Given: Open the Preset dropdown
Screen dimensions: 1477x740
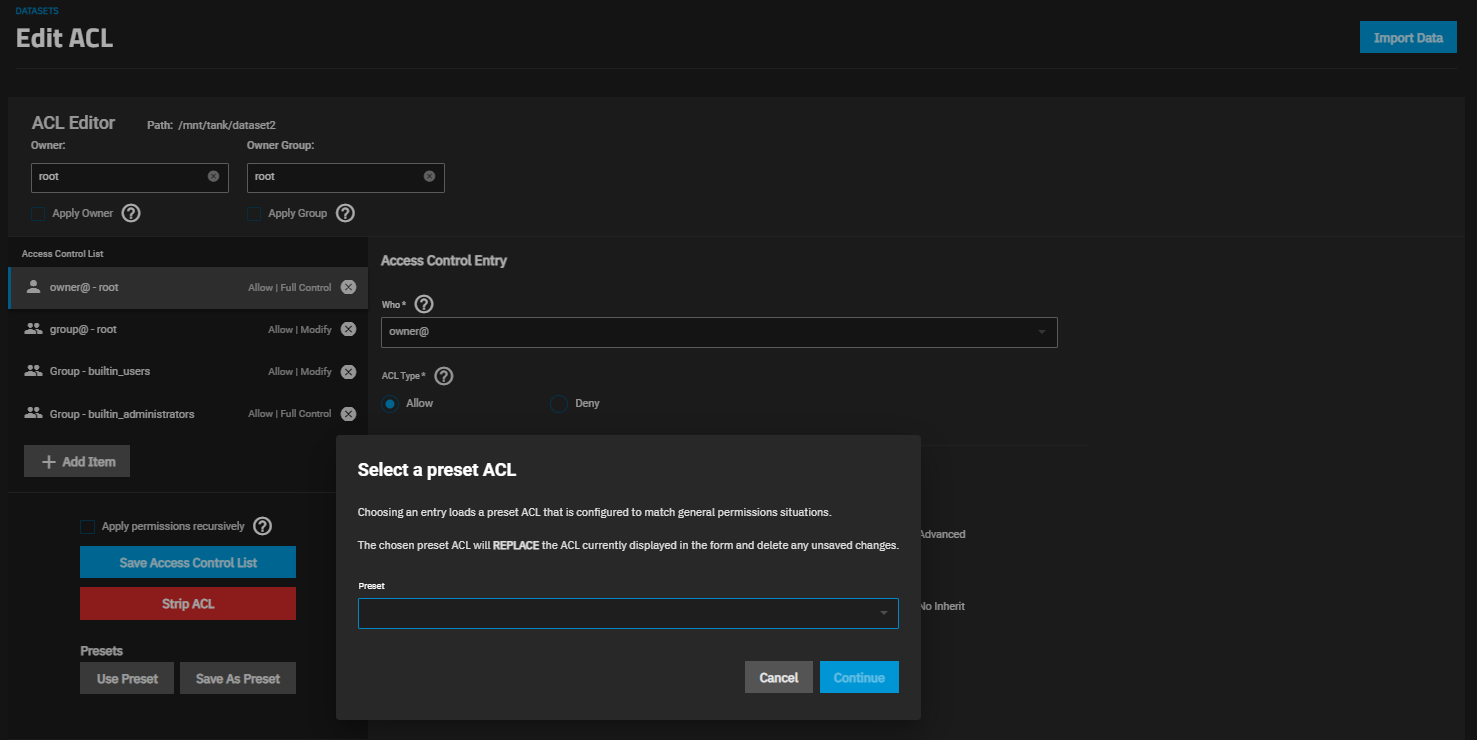Looking at the screenshot, I should tap(628, 613).
